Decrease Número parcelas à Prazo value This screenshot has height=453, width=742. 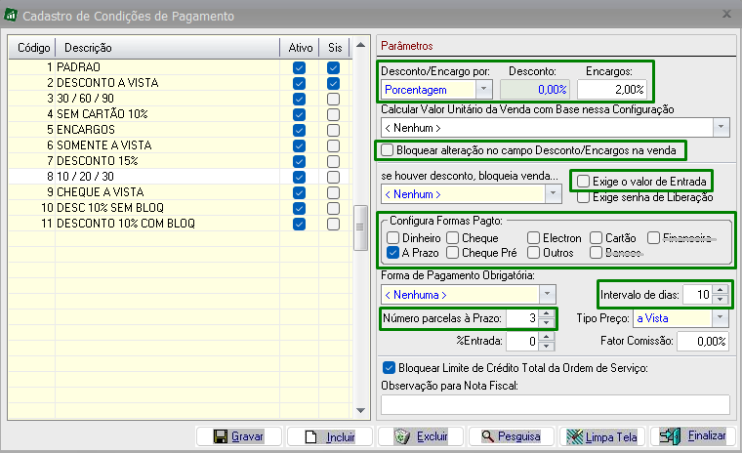click(x=547, y=323)
